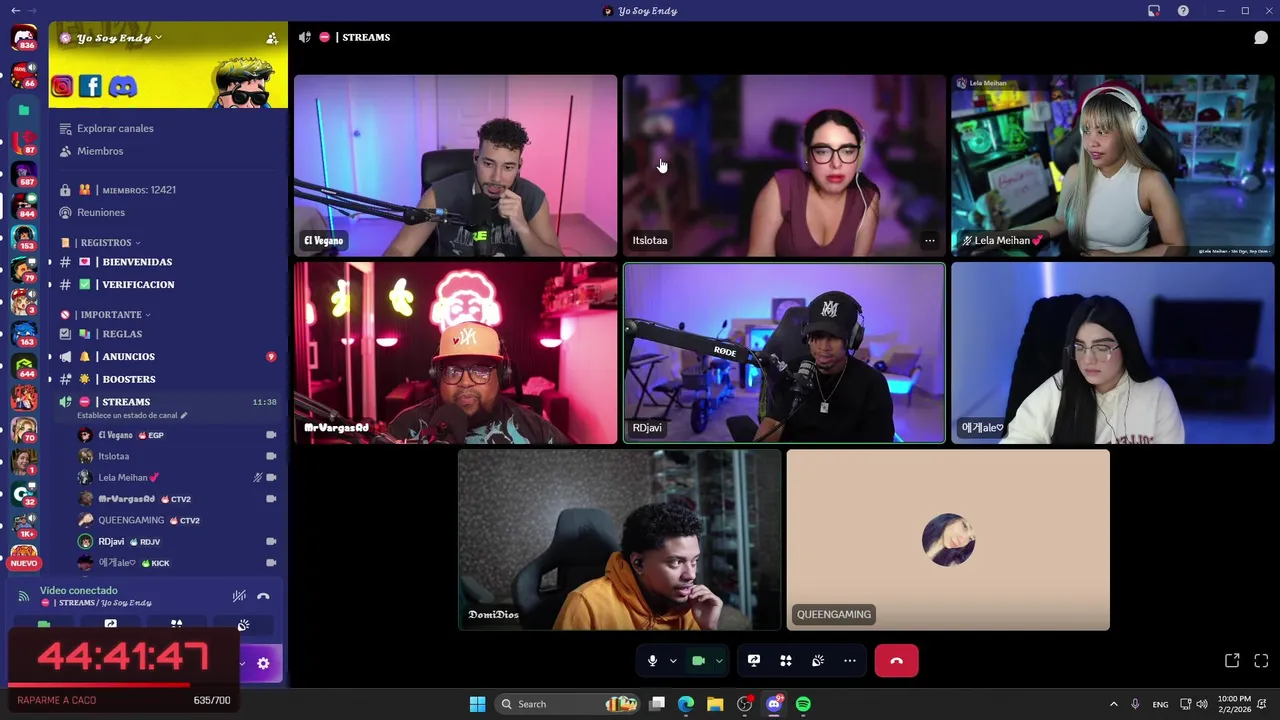Open volume control in system tray

[x=1201, y=704]
